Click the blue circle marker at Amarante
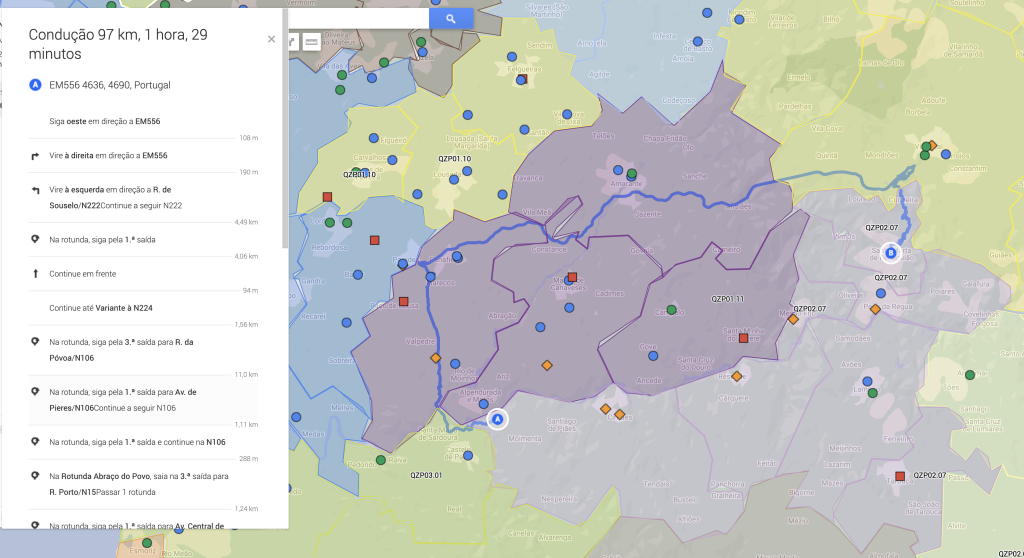This screenshot has height=558, width=1024. (x=617, y=171)
